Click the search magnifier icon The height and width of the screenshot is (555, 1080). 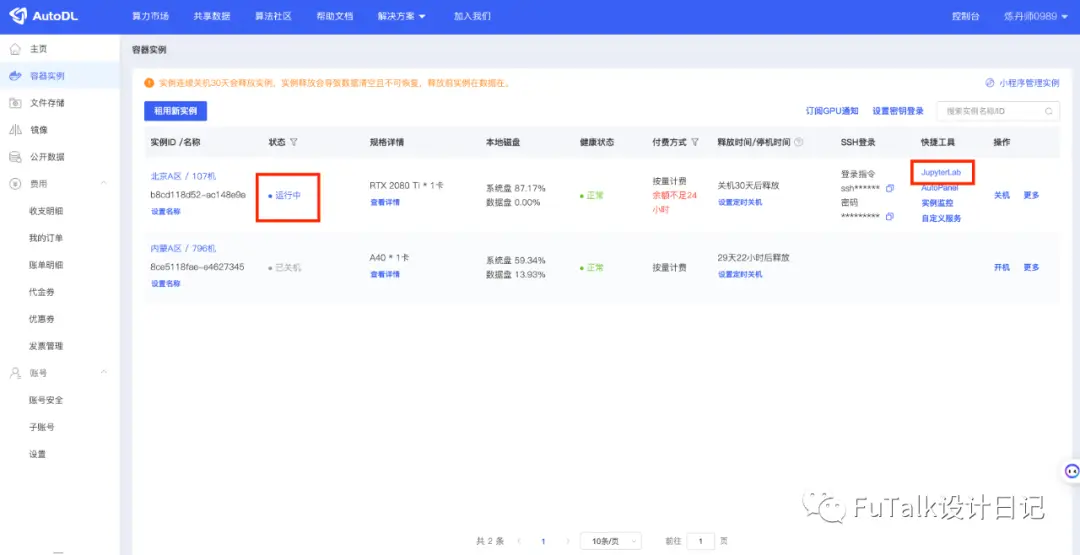(x=1049, y=111)
